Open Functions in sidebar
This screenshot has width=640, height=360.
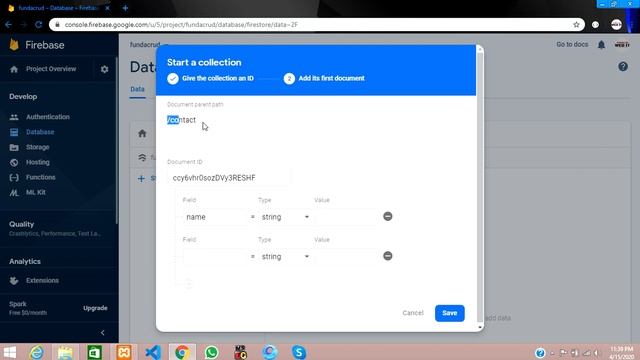pyautogui.click(x=40, y=177)
